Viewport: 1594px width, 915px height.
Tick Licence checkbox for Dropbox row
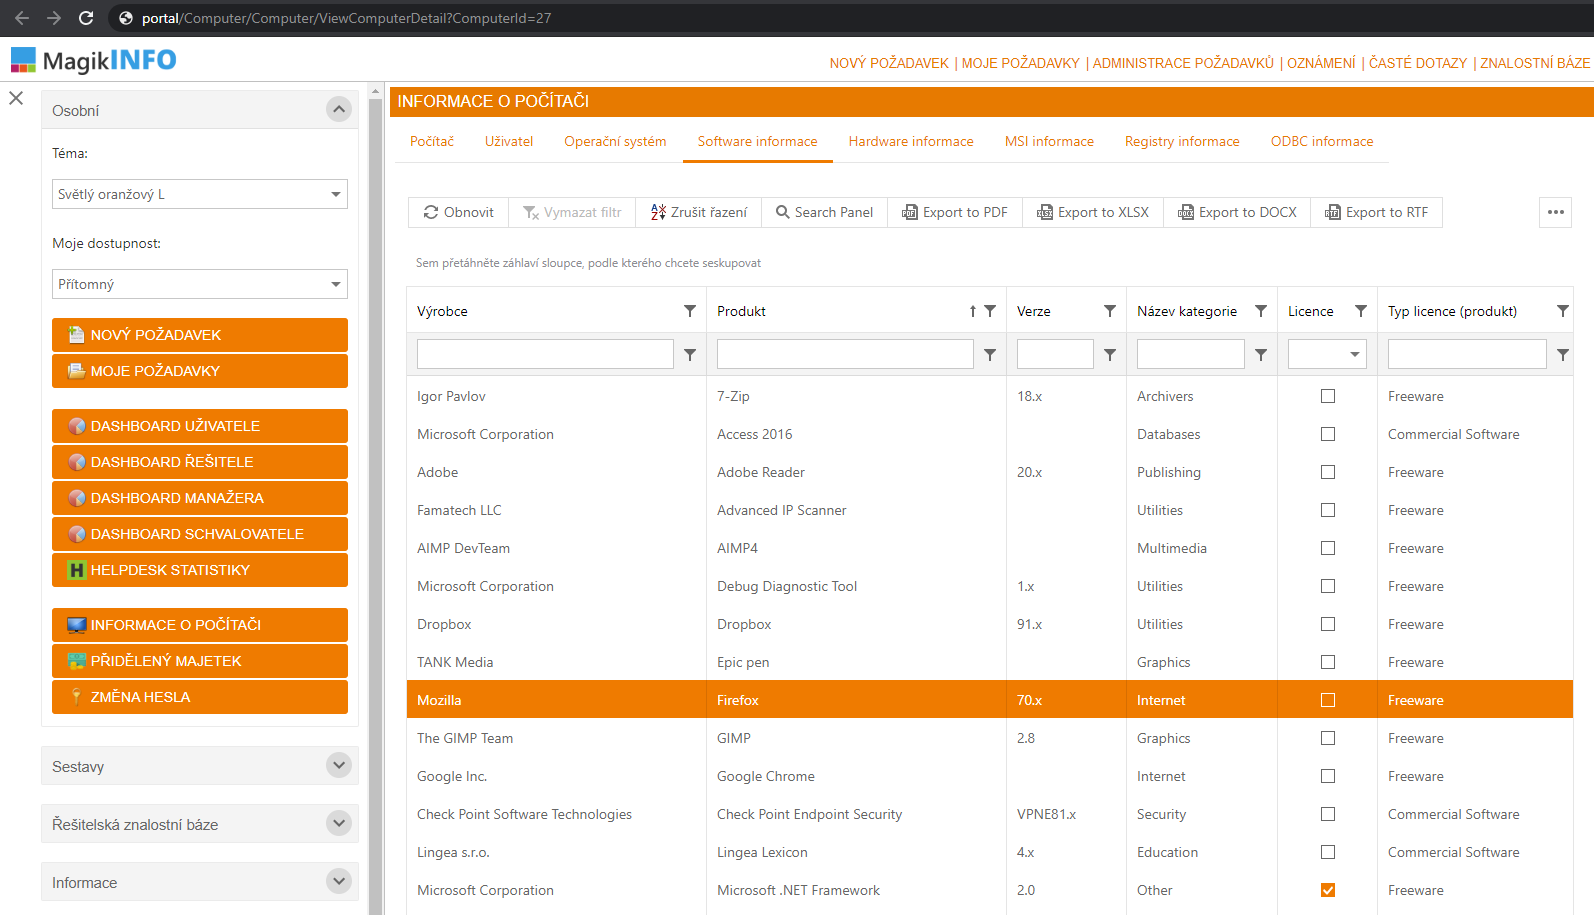pos(1328,624)
